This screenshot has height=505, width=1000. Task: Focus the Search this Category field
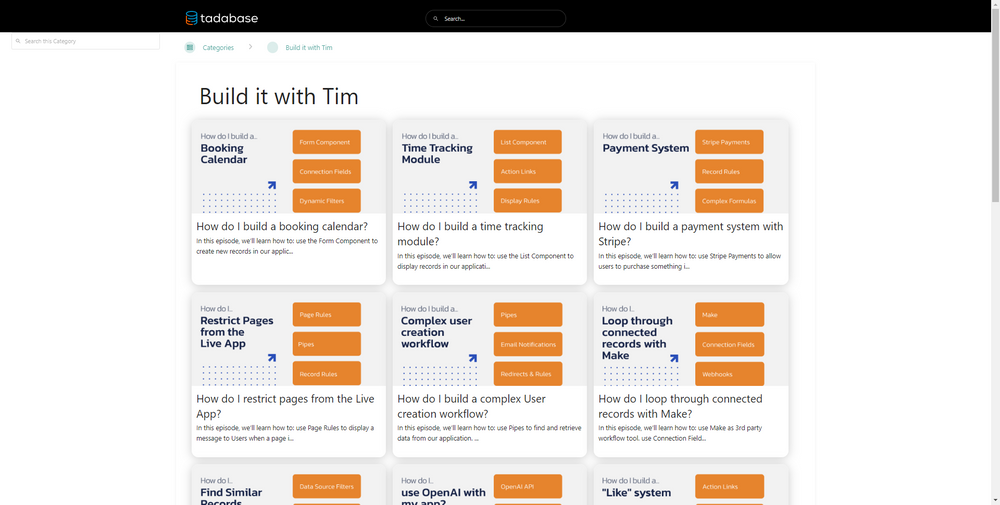coord(85,41)
